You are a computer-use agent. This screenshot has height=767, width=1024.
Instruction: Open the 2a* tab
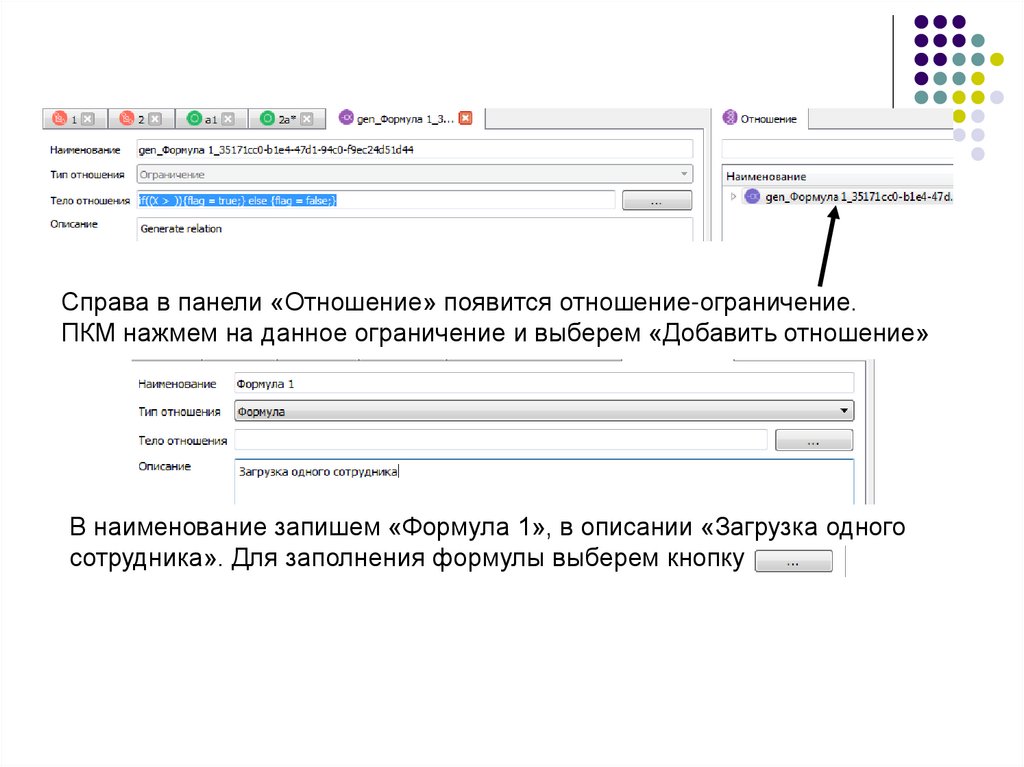click(287, 119)
